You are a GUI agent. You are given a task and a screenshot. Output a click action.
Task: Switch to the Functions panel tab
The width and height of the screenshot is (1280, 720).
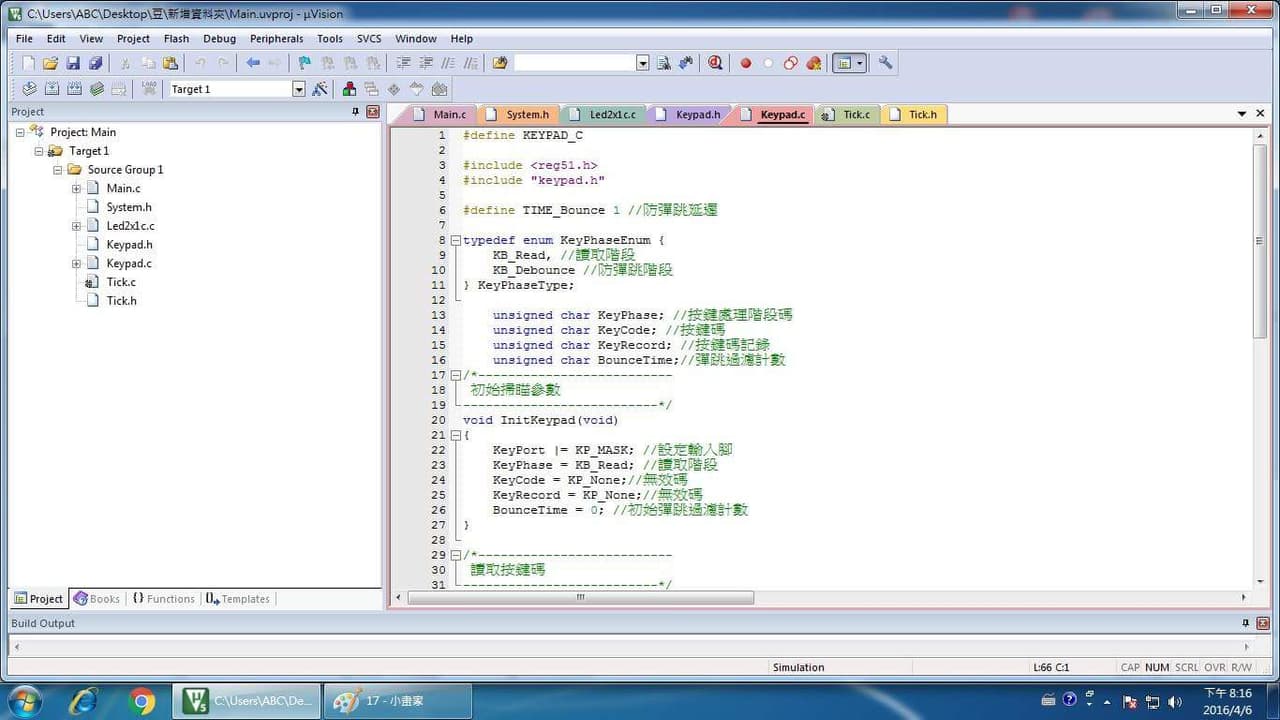163,599
